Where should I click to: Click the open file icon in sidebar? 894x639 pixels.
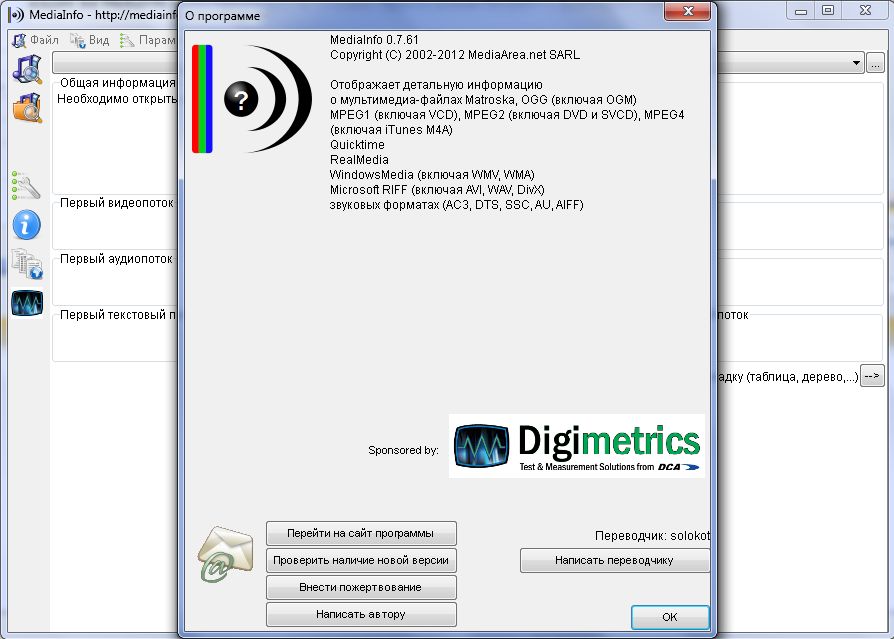pyautogui.click(x=27, y=69)
